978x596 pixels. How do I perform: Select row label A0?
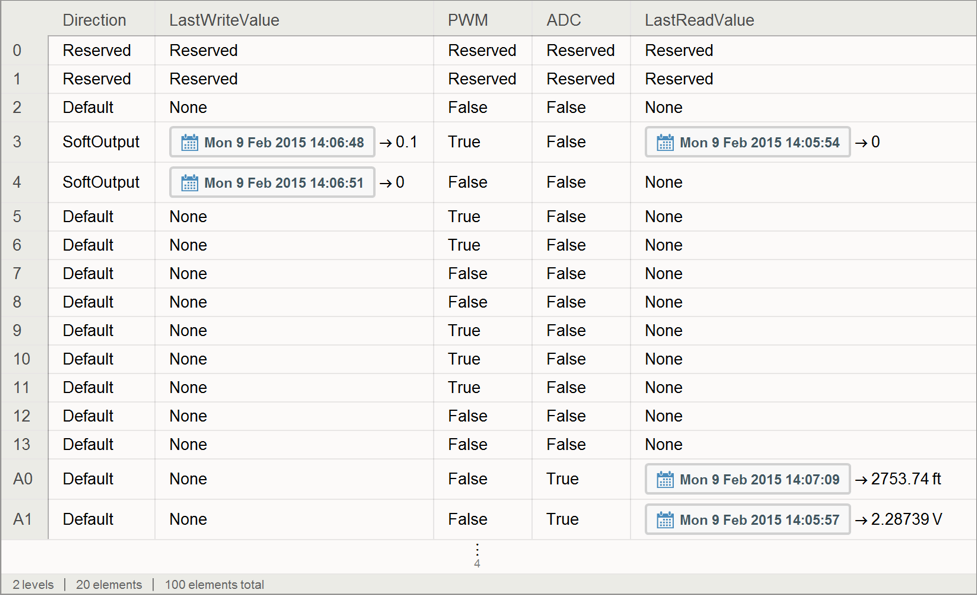click(22, 479)
